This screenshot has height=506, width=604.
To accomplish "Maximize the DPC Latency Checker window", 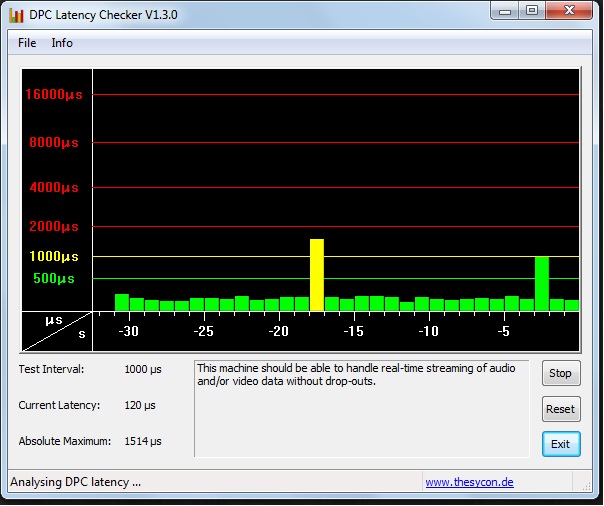I will (532, 11).
